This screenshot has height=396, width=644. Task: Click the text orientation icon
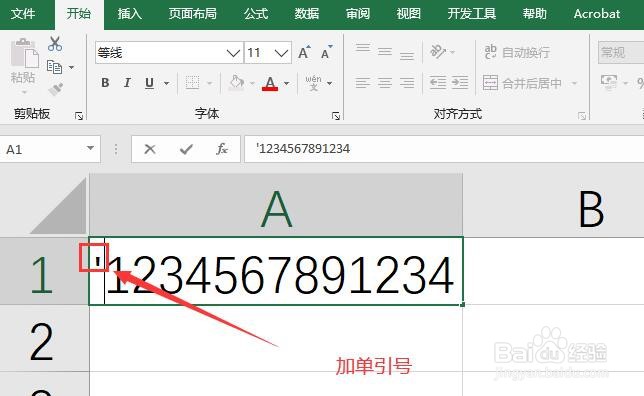[x=438, y=52]
